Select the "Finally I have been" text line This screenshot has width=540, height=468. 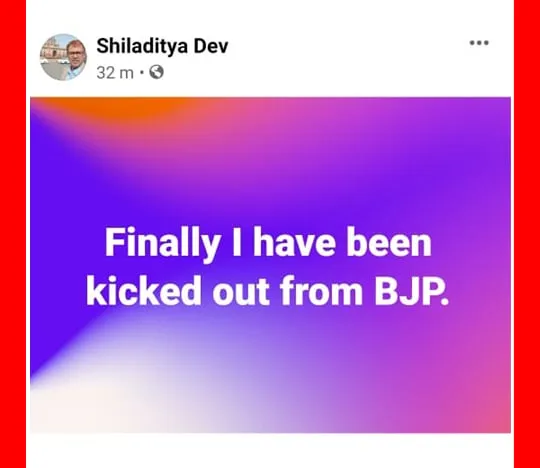tap(268, 242)
